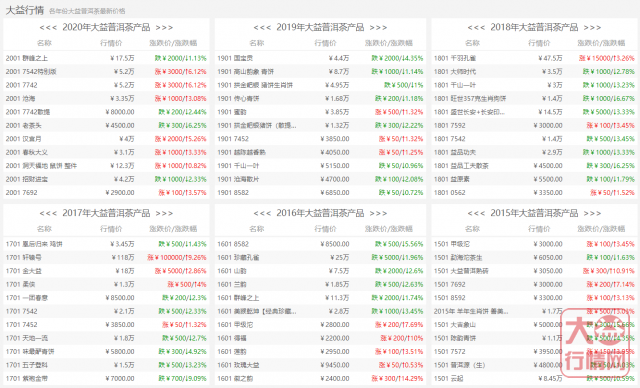
Task: Select the '1801 益品功夫' row
Action: pos(534,152)
